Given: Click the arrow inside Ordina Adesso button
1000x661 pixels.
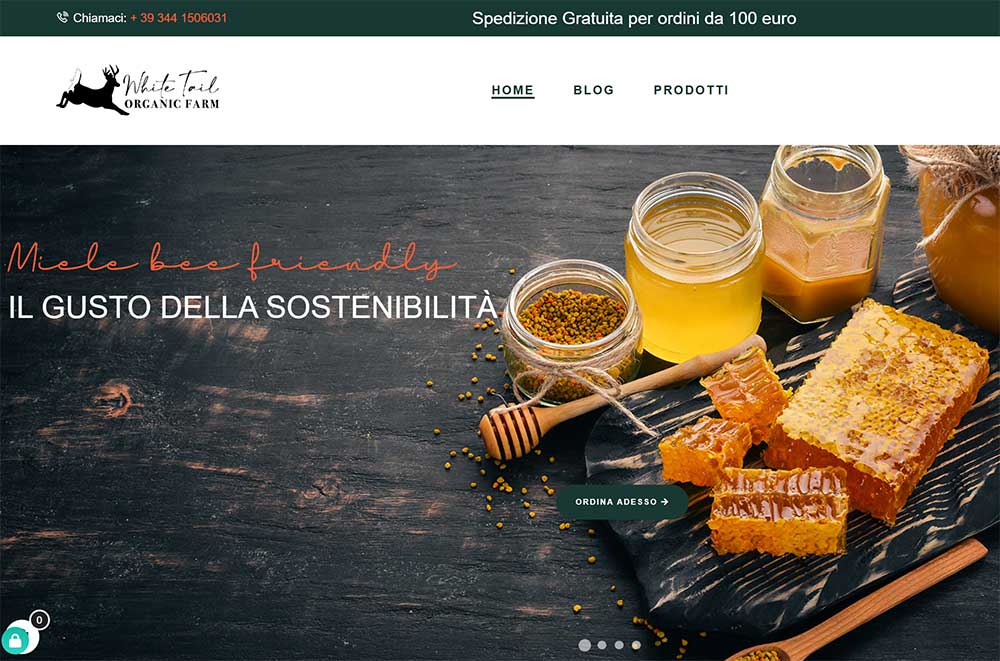Looking at the screenshot, I should pyautogui.click(x=665, y=502).
